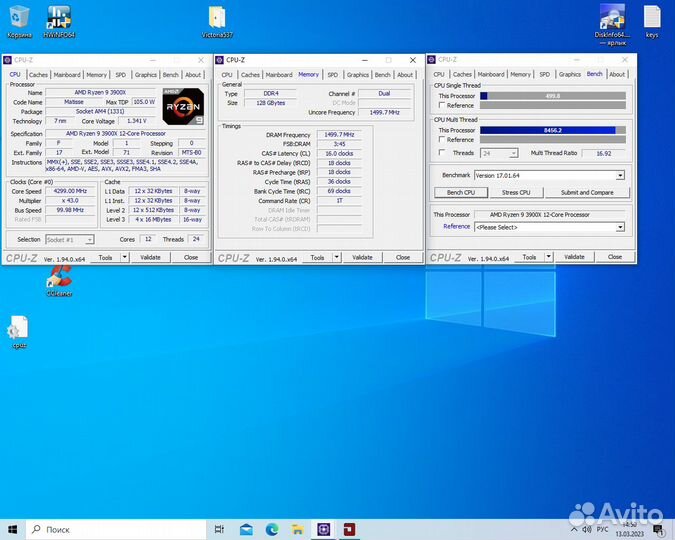675x540 pixels.
Task: Click the Multi Thread Ratio value 16.92
Action: [604, 153]
